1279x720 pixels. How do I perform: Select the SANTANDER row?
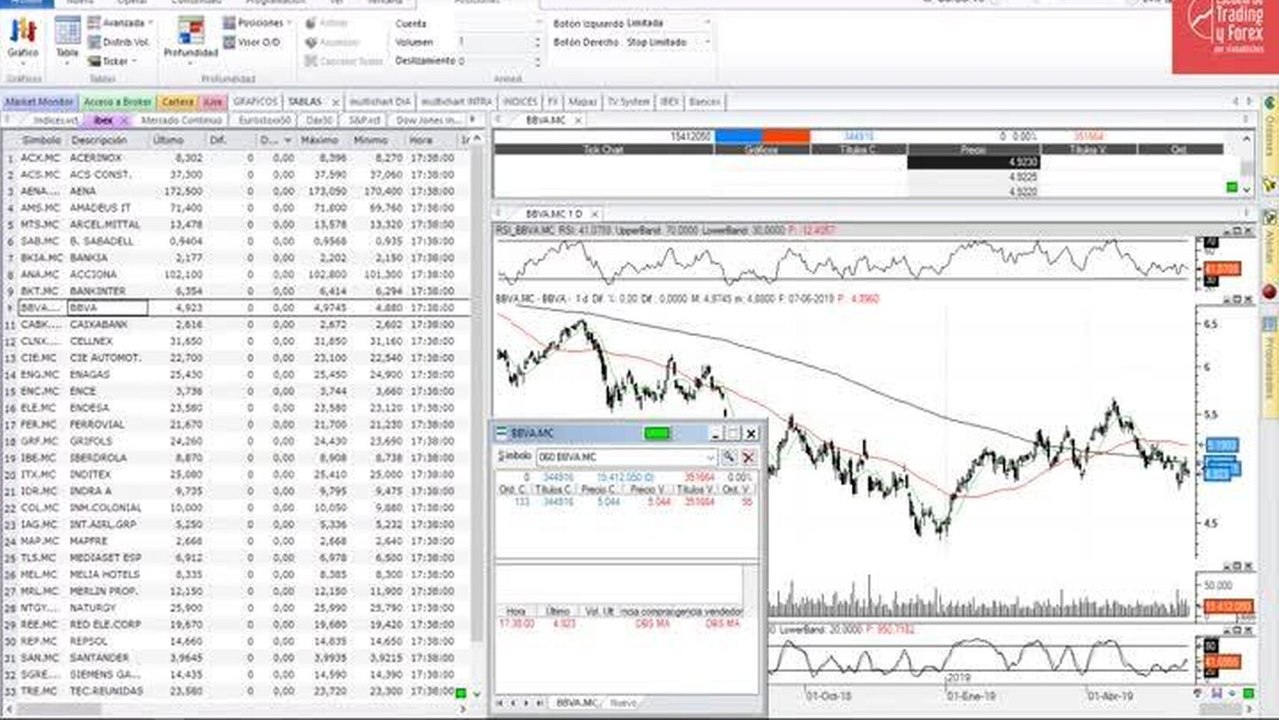tap(235, 657)
